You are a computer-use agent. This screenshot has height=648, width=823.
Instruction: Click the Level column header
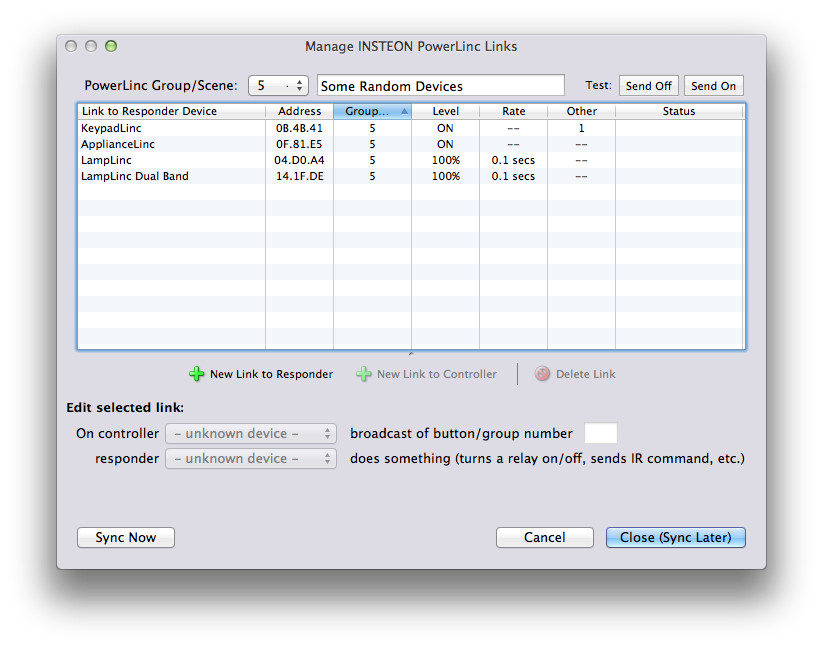click(x=445, y=111)
